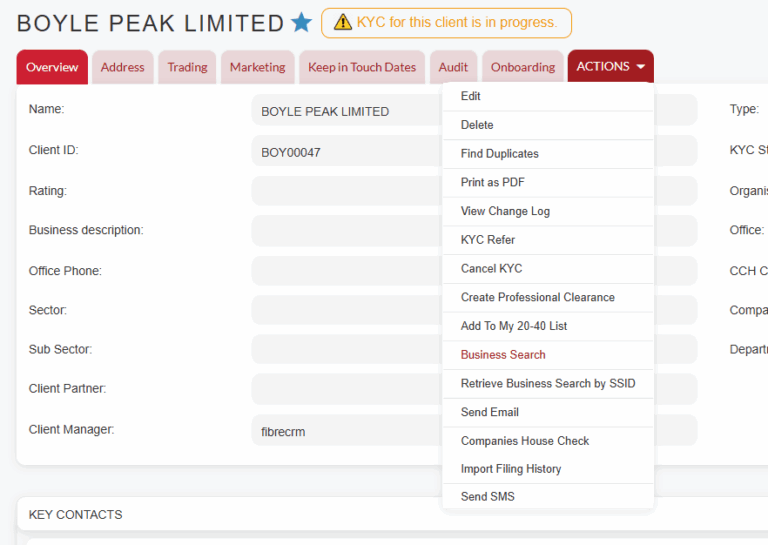Select Cancel KYC from menu
Image resolution: width=768 pixels, height=545 pixels.
[x=548, y=269]
